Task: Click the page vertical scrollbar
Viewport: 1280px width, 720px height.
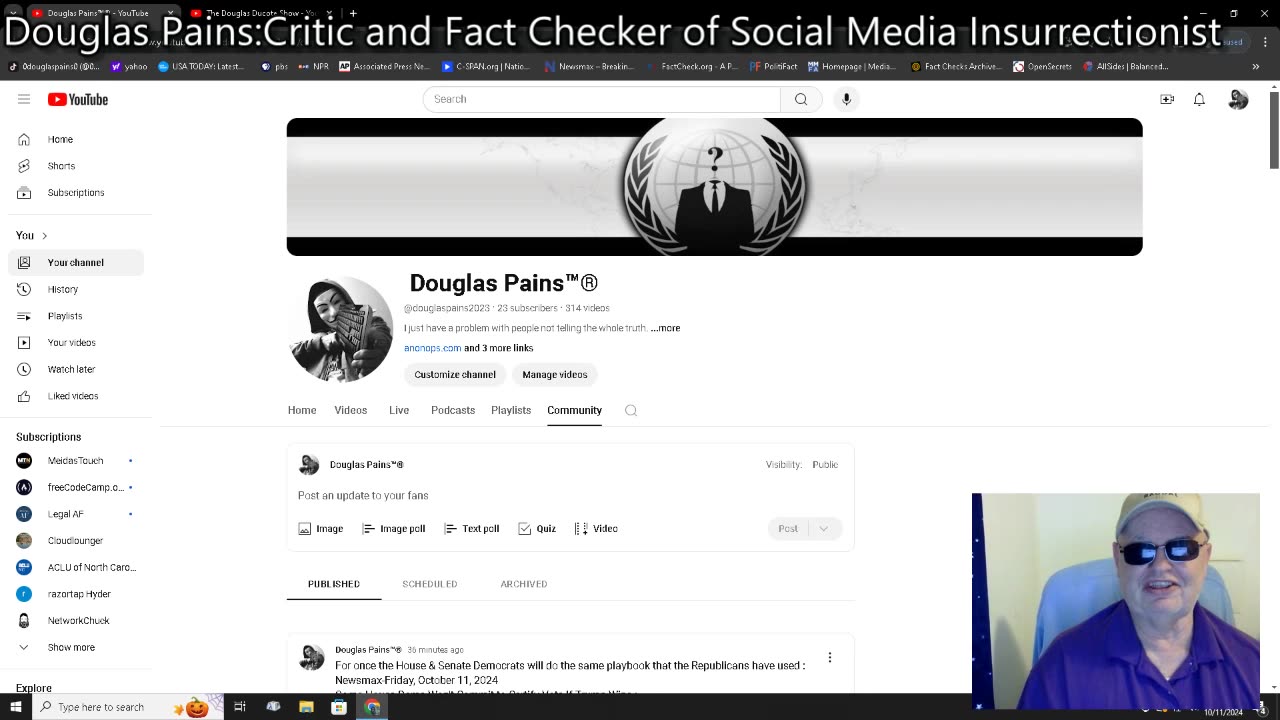Action: pyautogui.click(x=1274, y=130)
